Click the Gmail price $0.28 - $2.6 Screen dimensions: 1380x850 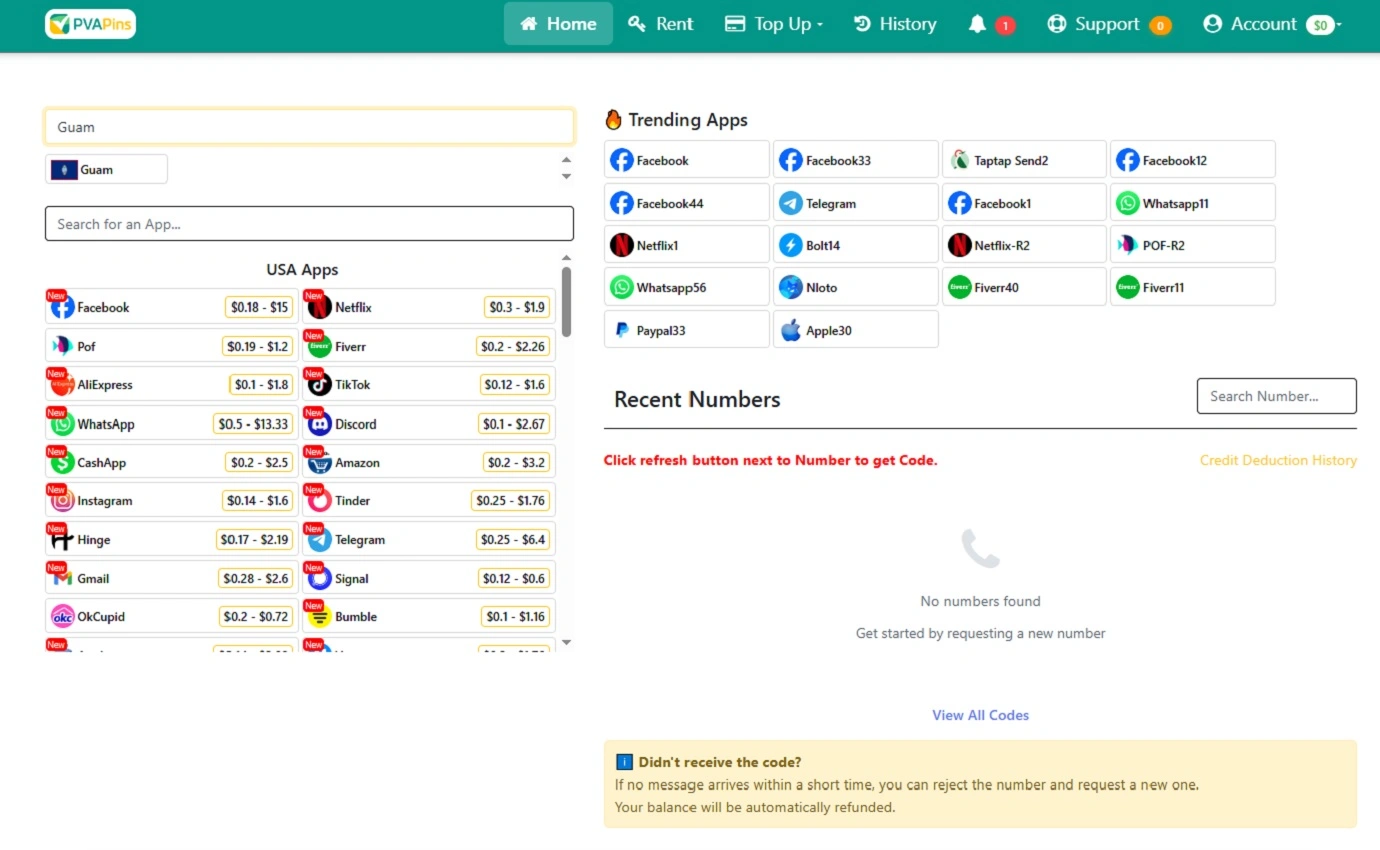(257, 578)
